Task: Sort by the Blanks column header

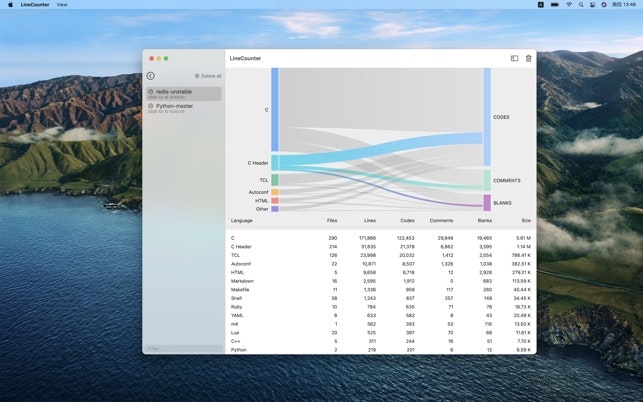Action: click(484, 220)
